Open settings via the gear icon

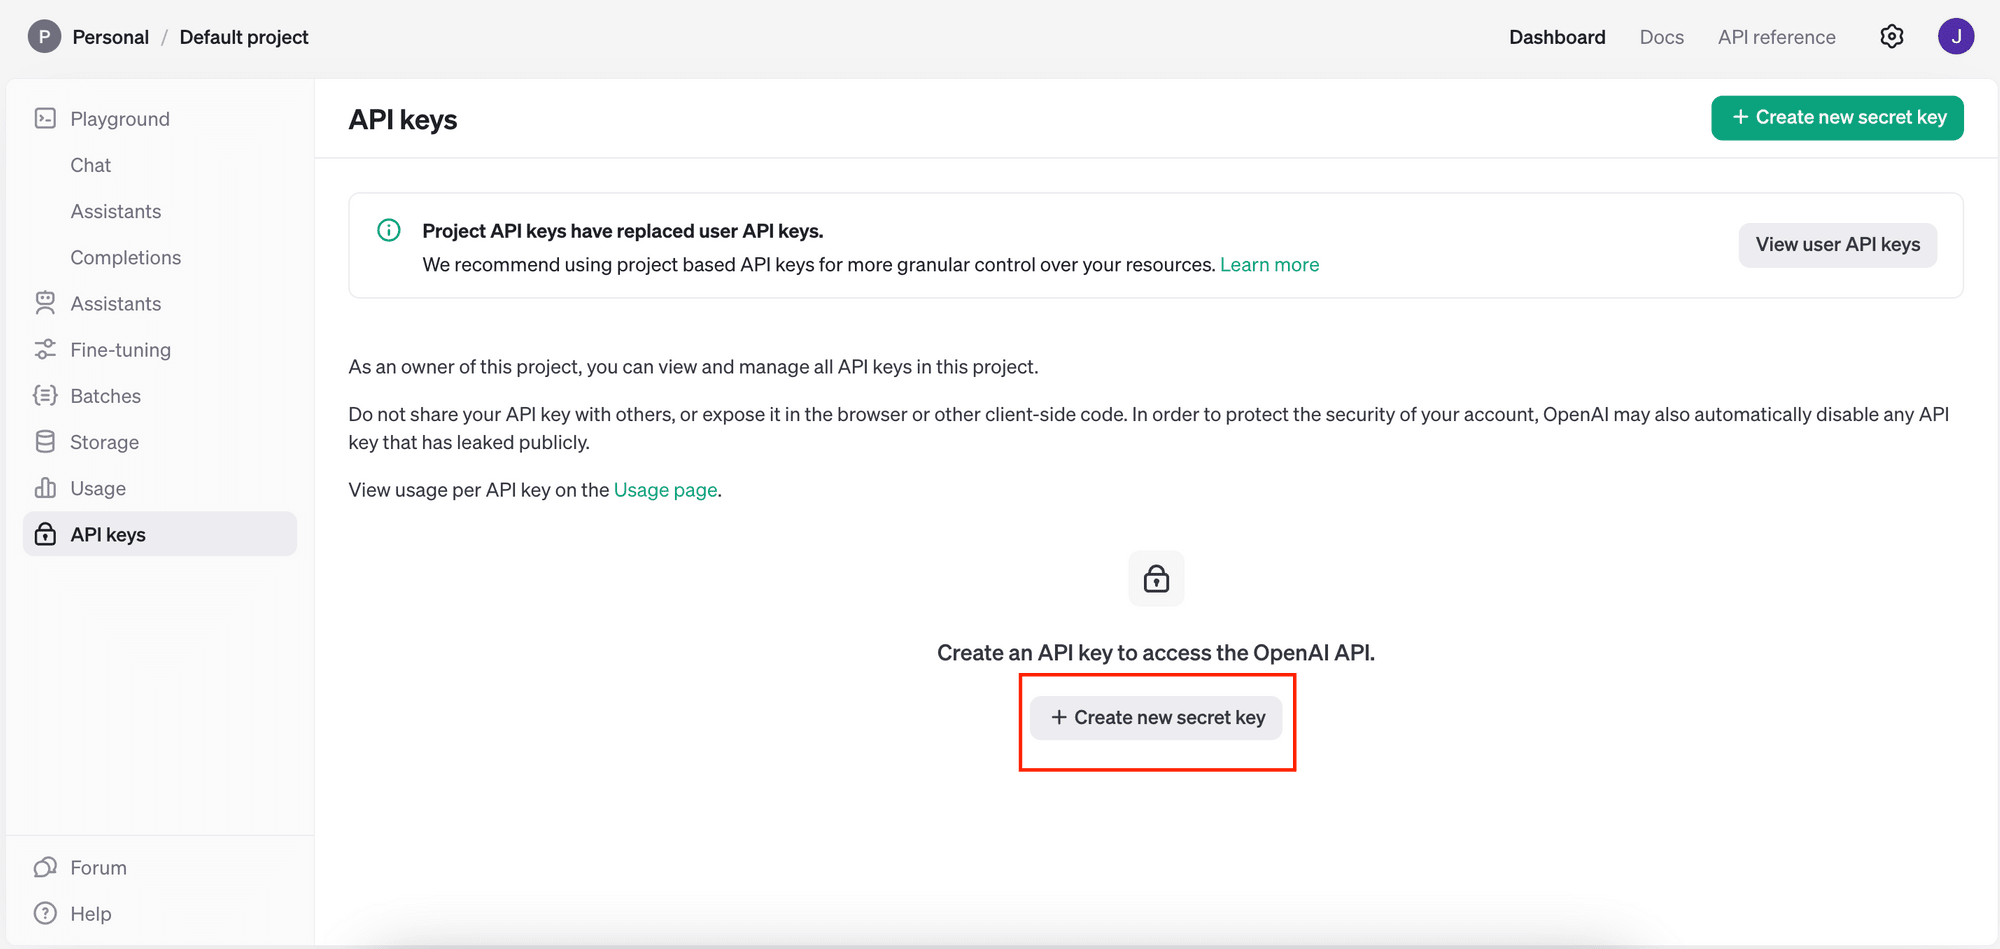coord(1891,36)
